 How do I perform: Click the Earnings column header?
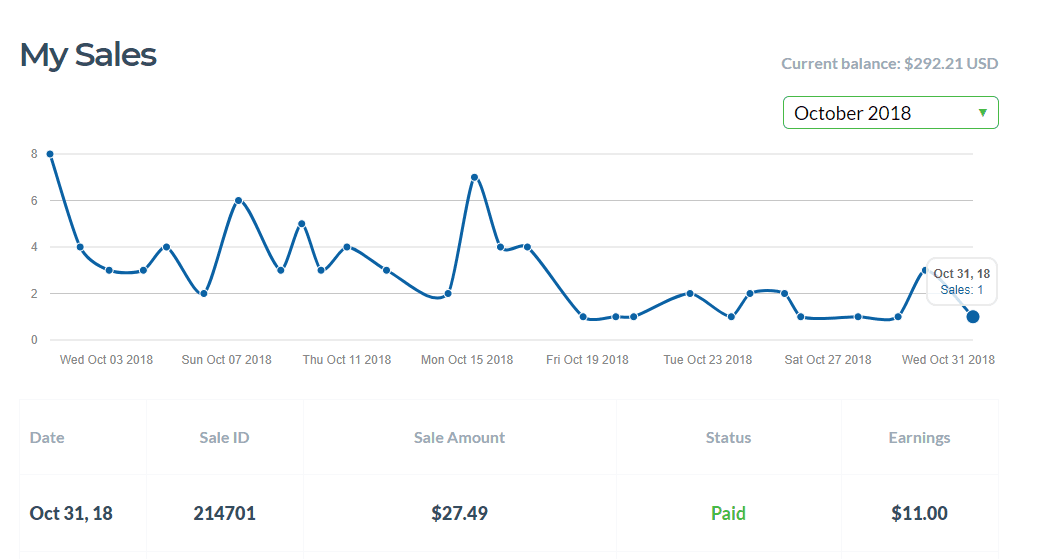[919, 438]
